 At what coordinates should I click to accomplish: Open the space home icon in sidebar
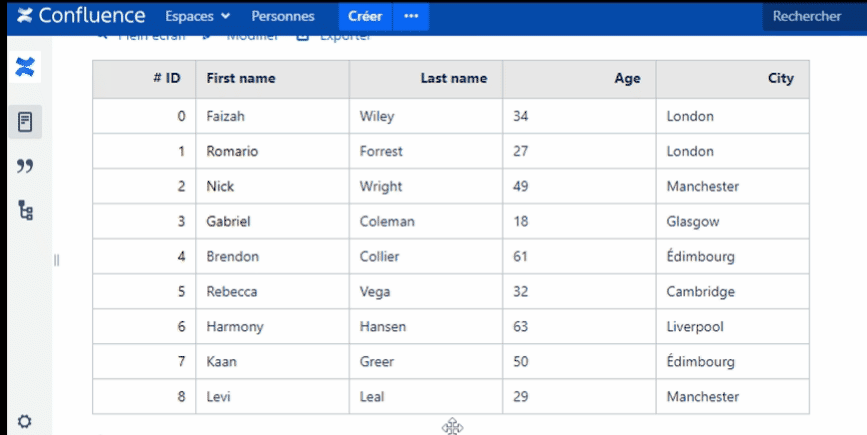25,67
